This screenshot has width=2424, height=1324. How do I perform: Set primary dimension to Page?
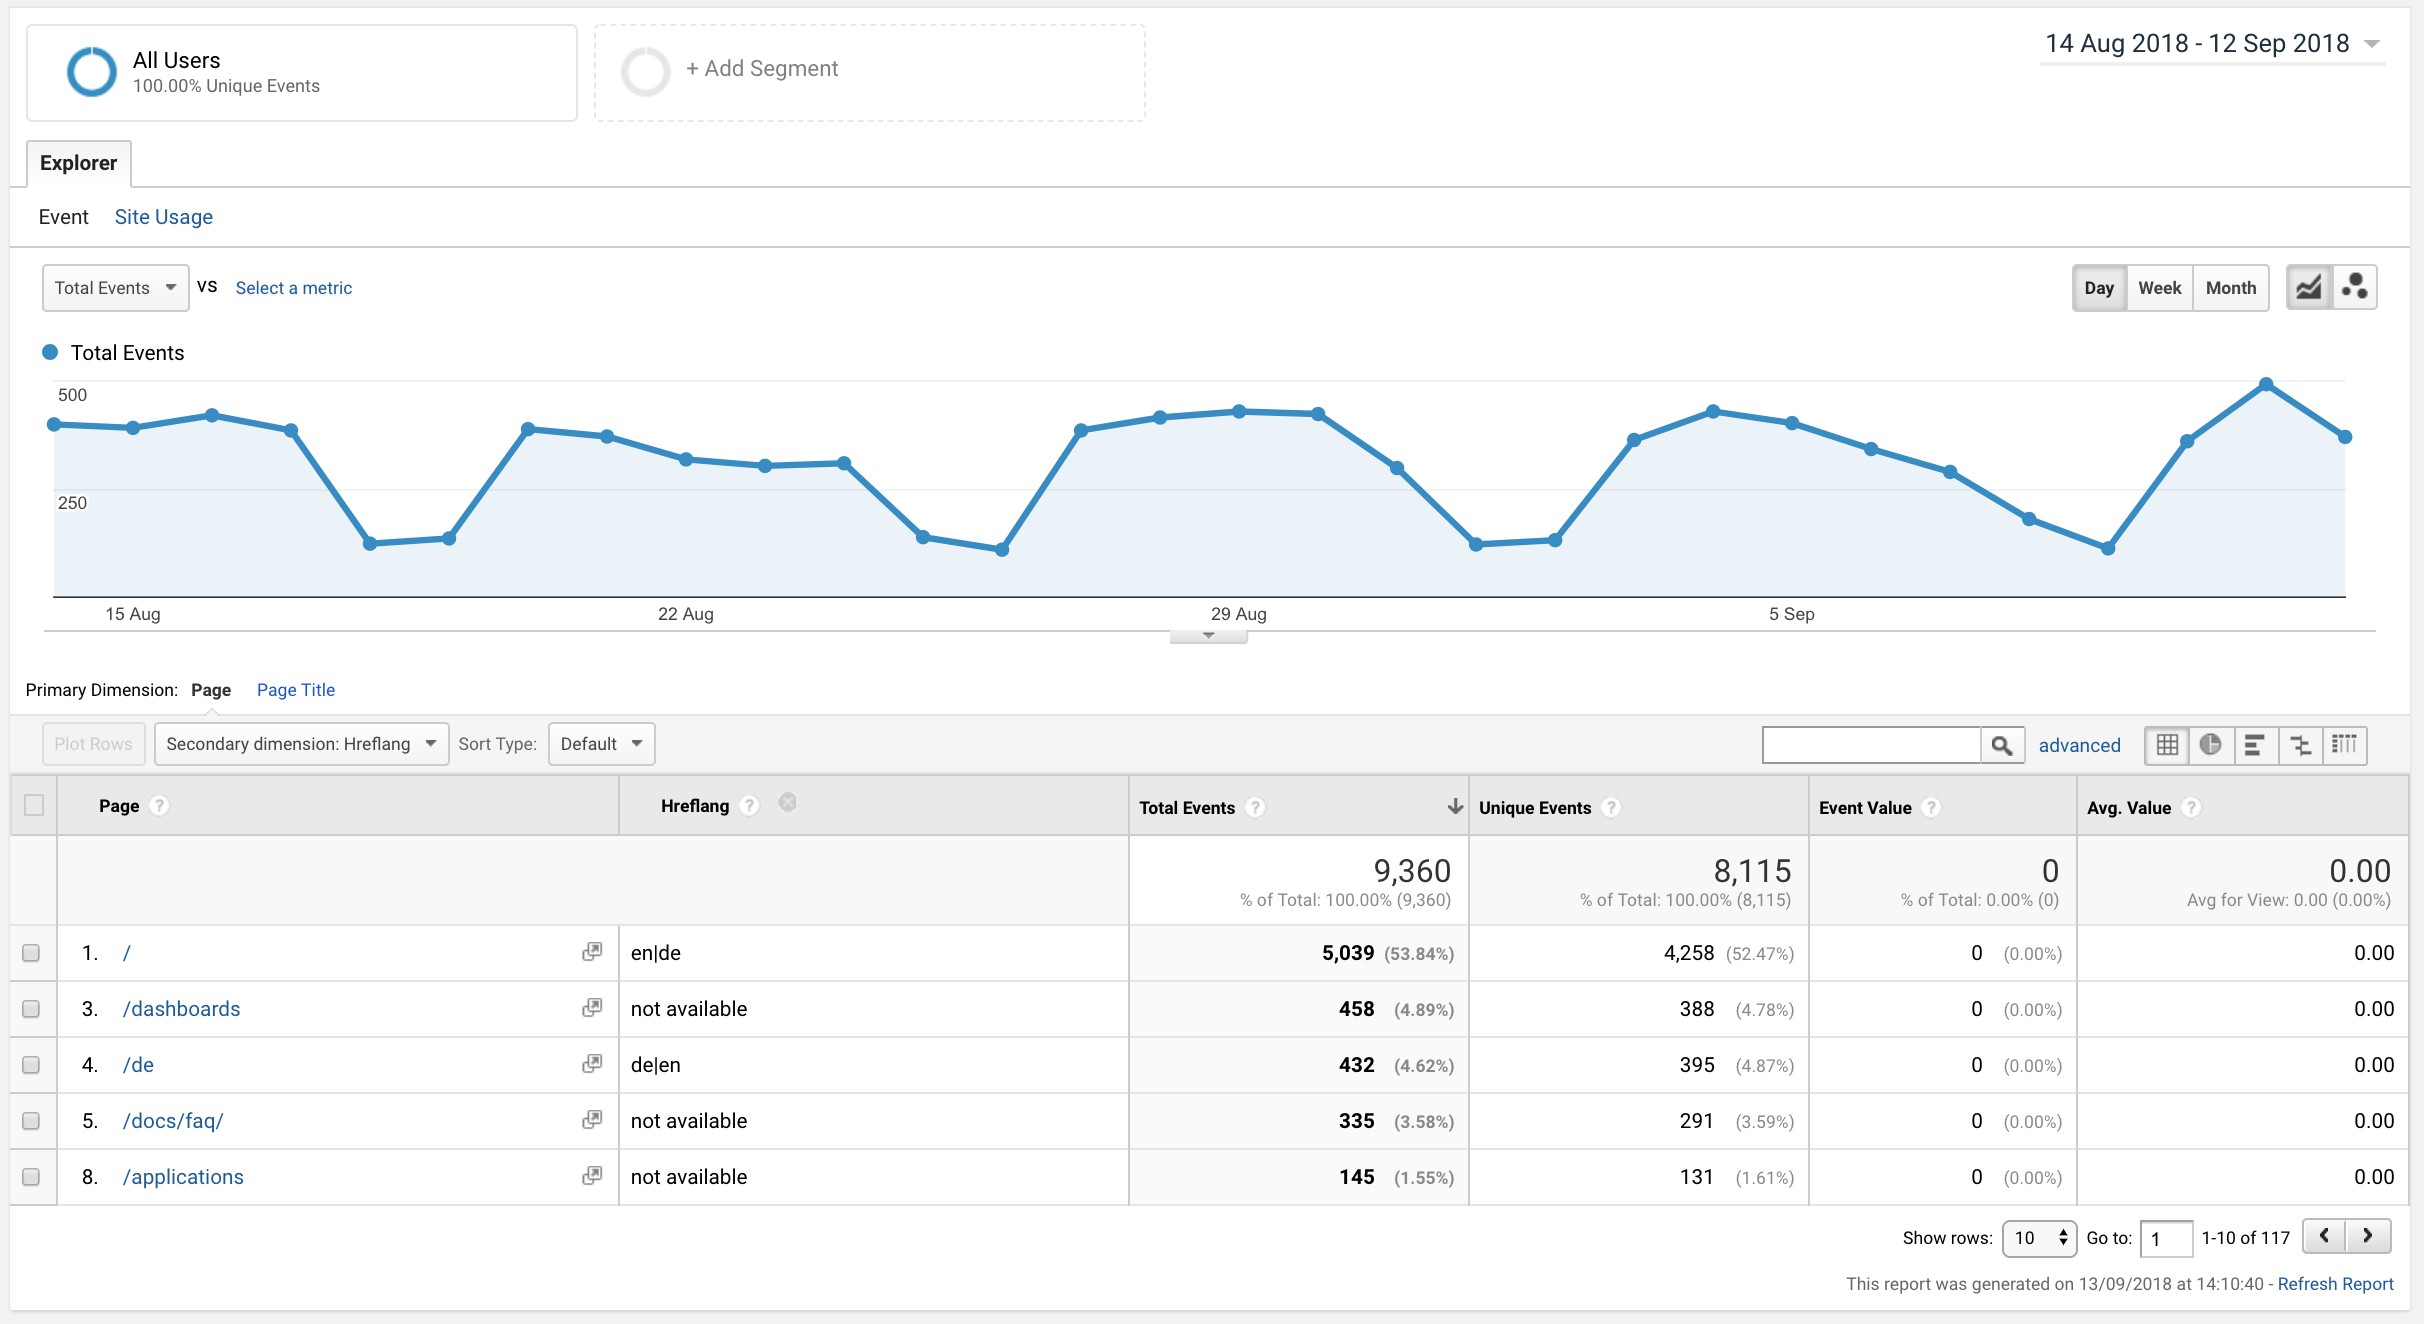211,690
